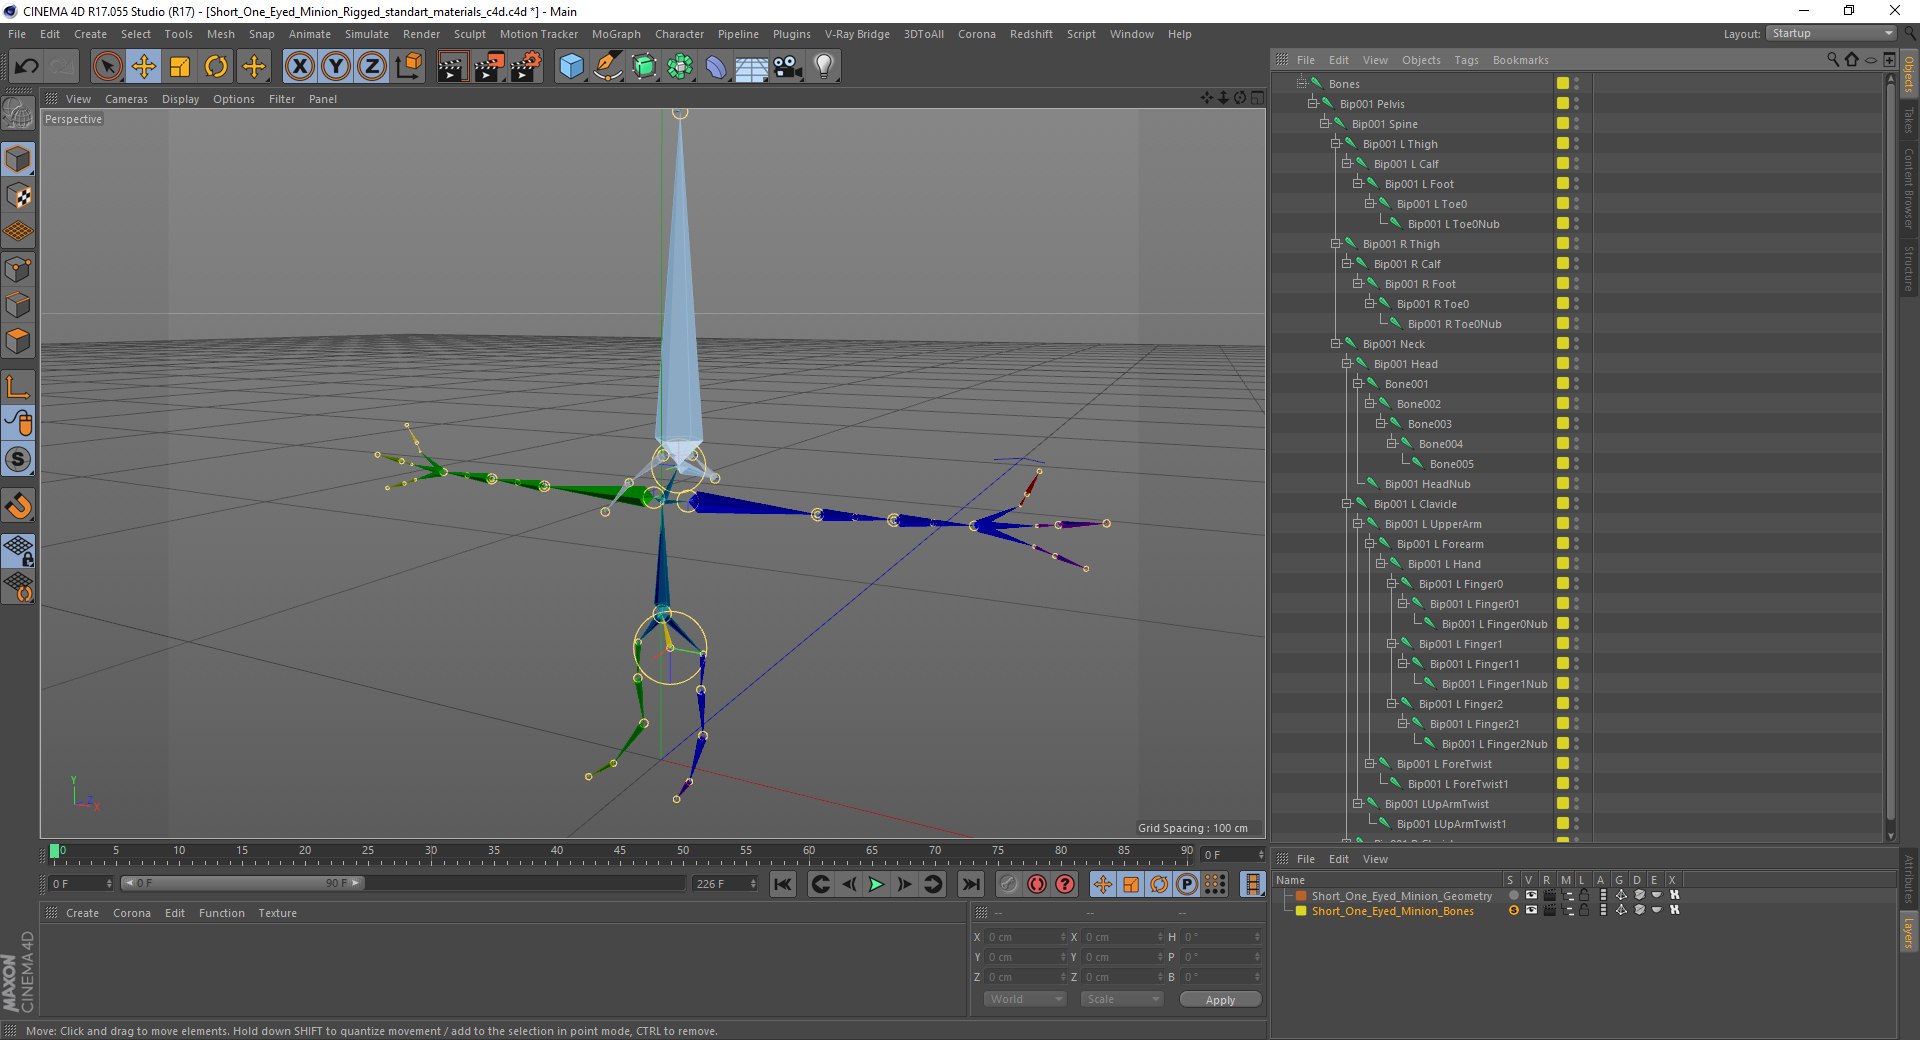Toggle visibility eye for Short_One_Eyed_Minion_Bones layer
This screenshot has width=1920, height=1040.
pyautogui.click(x=1531, y=911)
